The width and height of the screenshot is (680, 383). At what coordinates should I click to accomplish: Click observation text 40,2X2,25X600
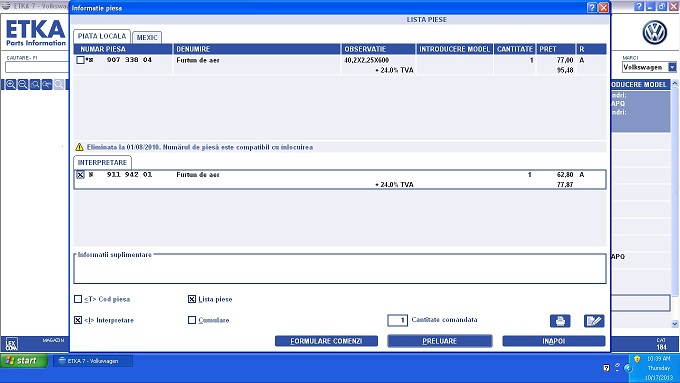(x=366, y=60)
